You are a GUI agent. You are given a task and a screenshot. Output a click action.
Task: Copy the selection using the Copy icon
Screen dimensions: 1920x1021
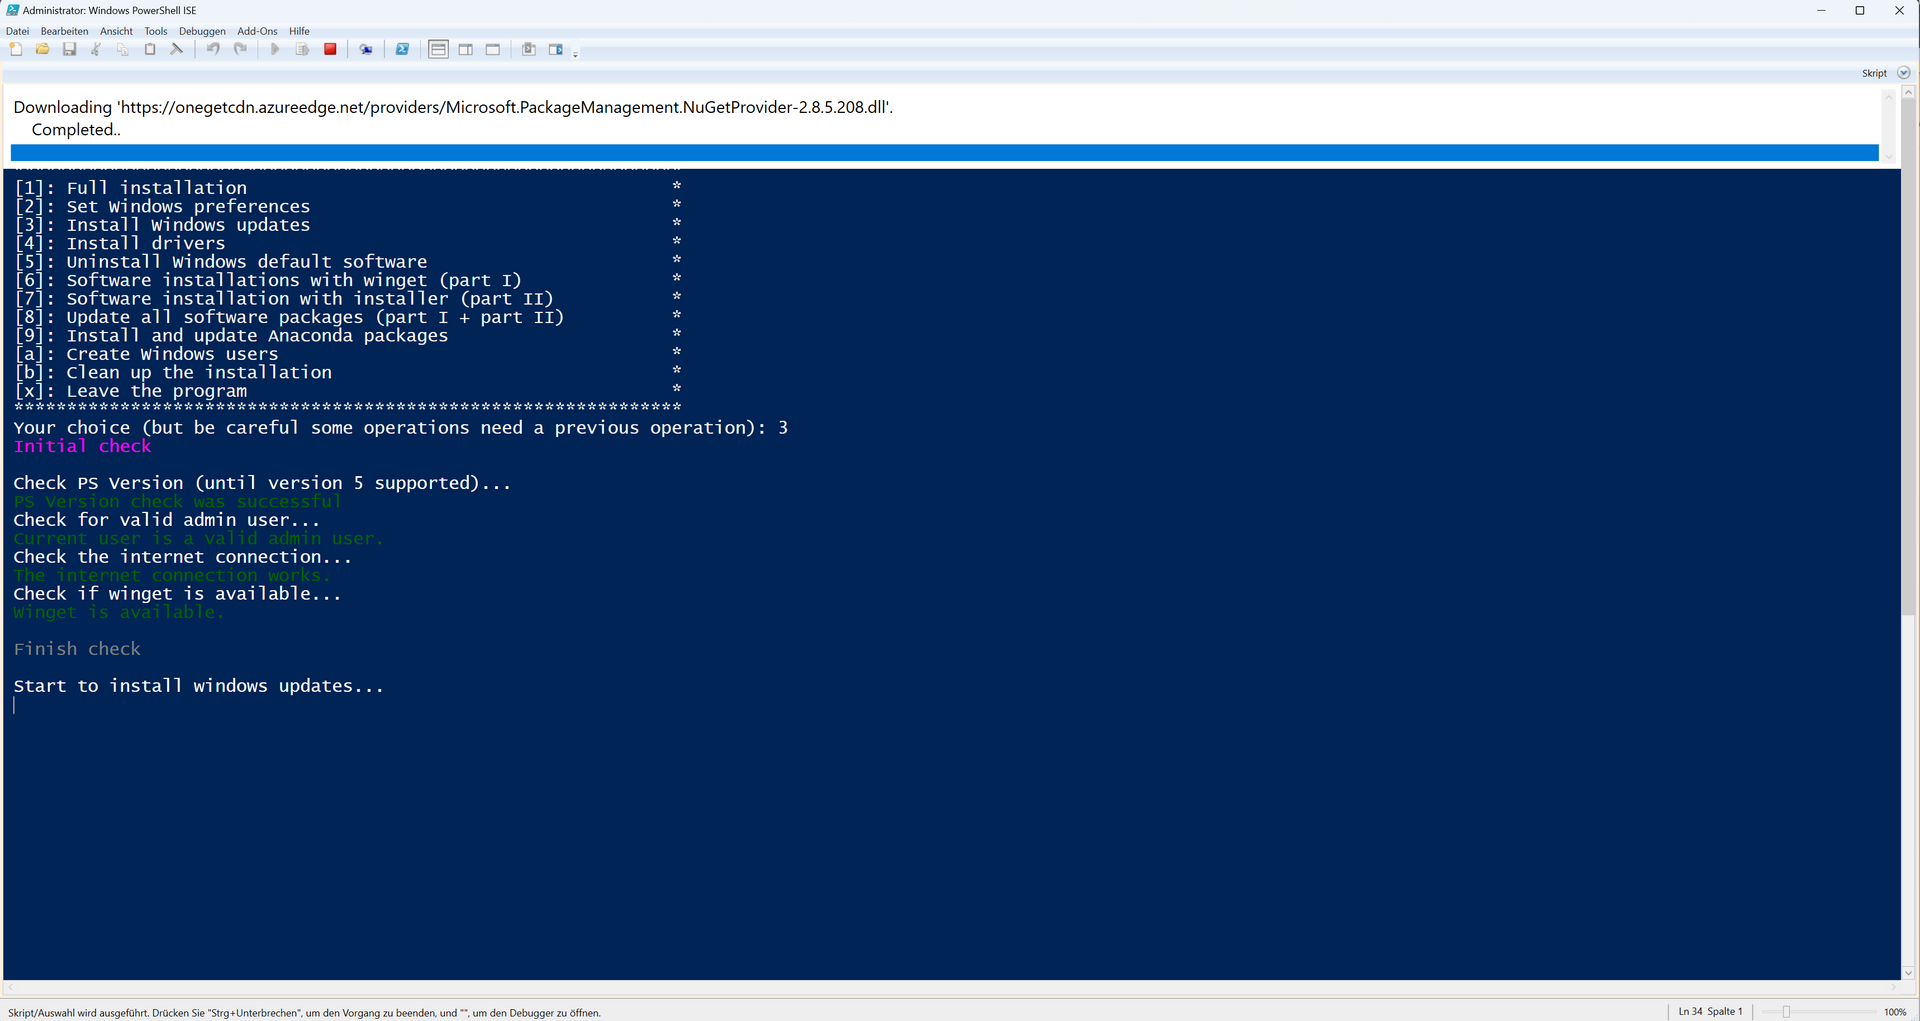coord(123,49)
